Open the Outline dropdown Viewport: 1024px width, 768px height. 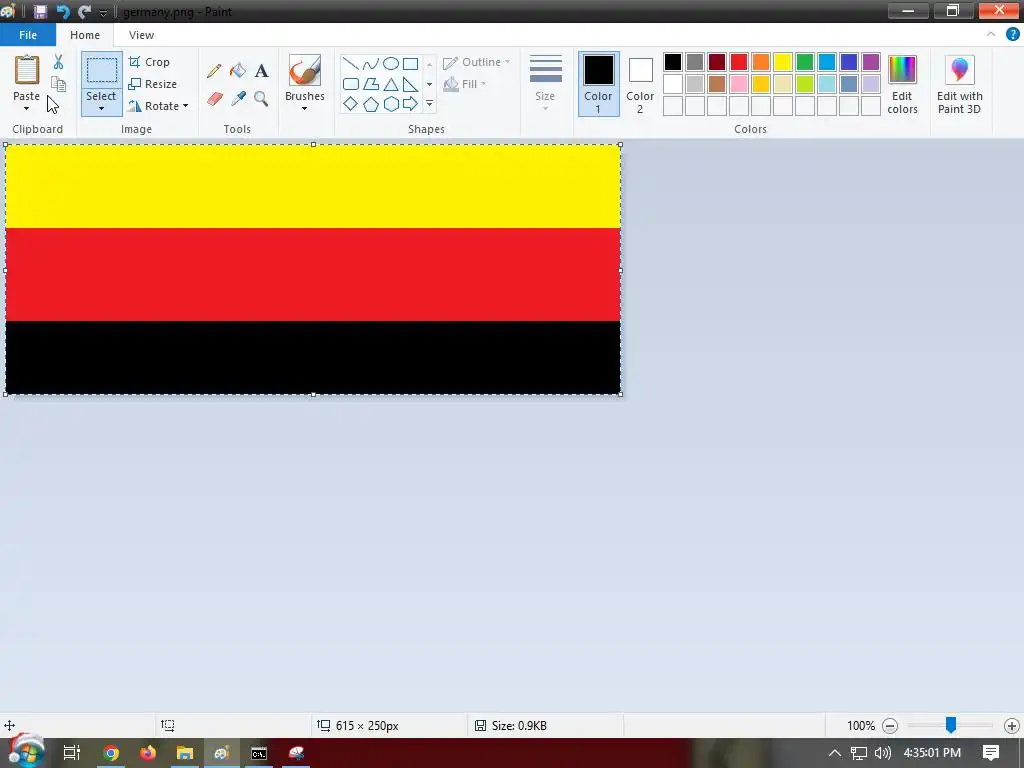(x=476, y=62)
